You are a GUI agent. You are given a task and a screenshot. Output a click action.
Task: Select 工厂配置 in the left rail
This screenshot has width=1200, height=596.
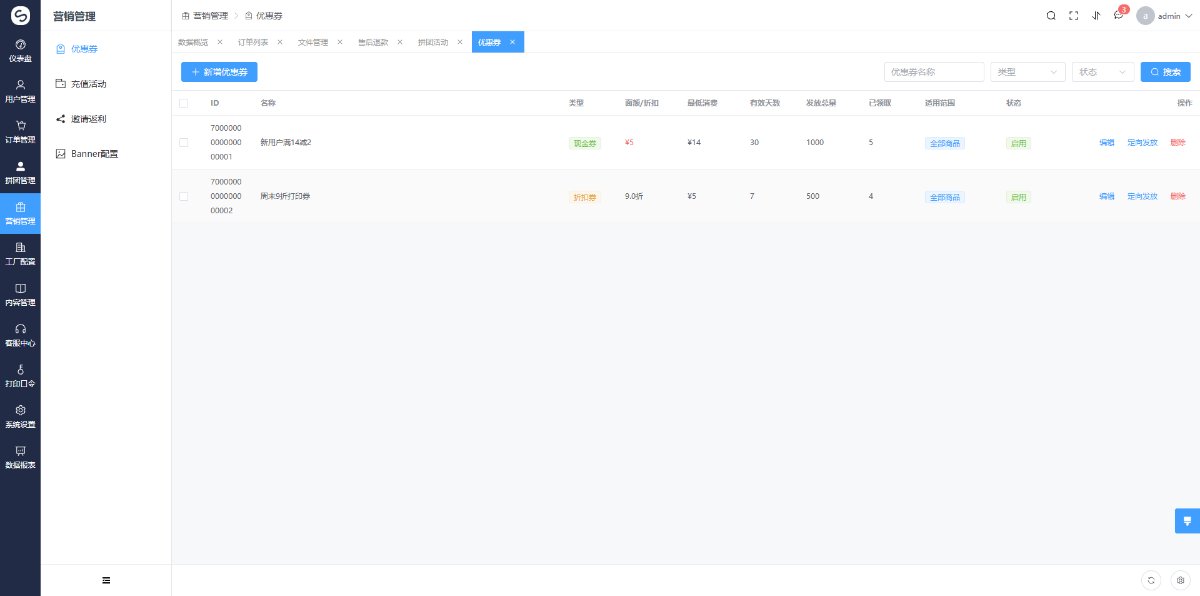(x=20, y=254)
